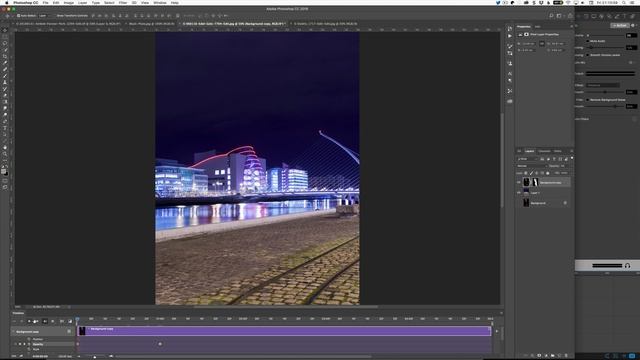Open the Filter menu
640x360 pixels.
coord(123,3)
